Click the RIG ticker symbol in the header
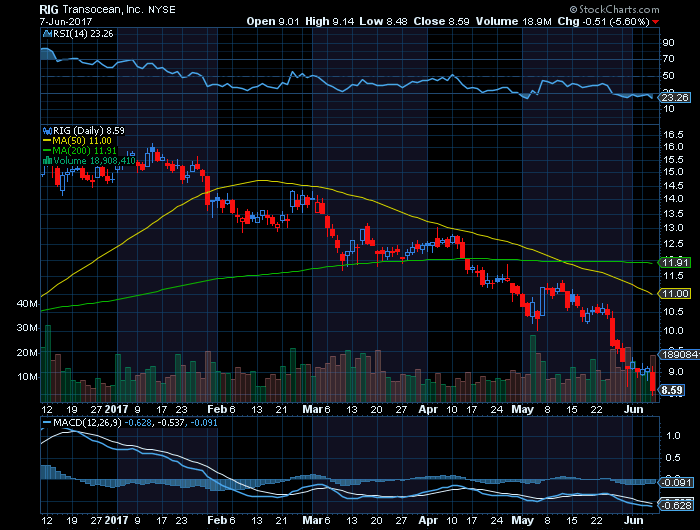 click(x=49, y=9)
